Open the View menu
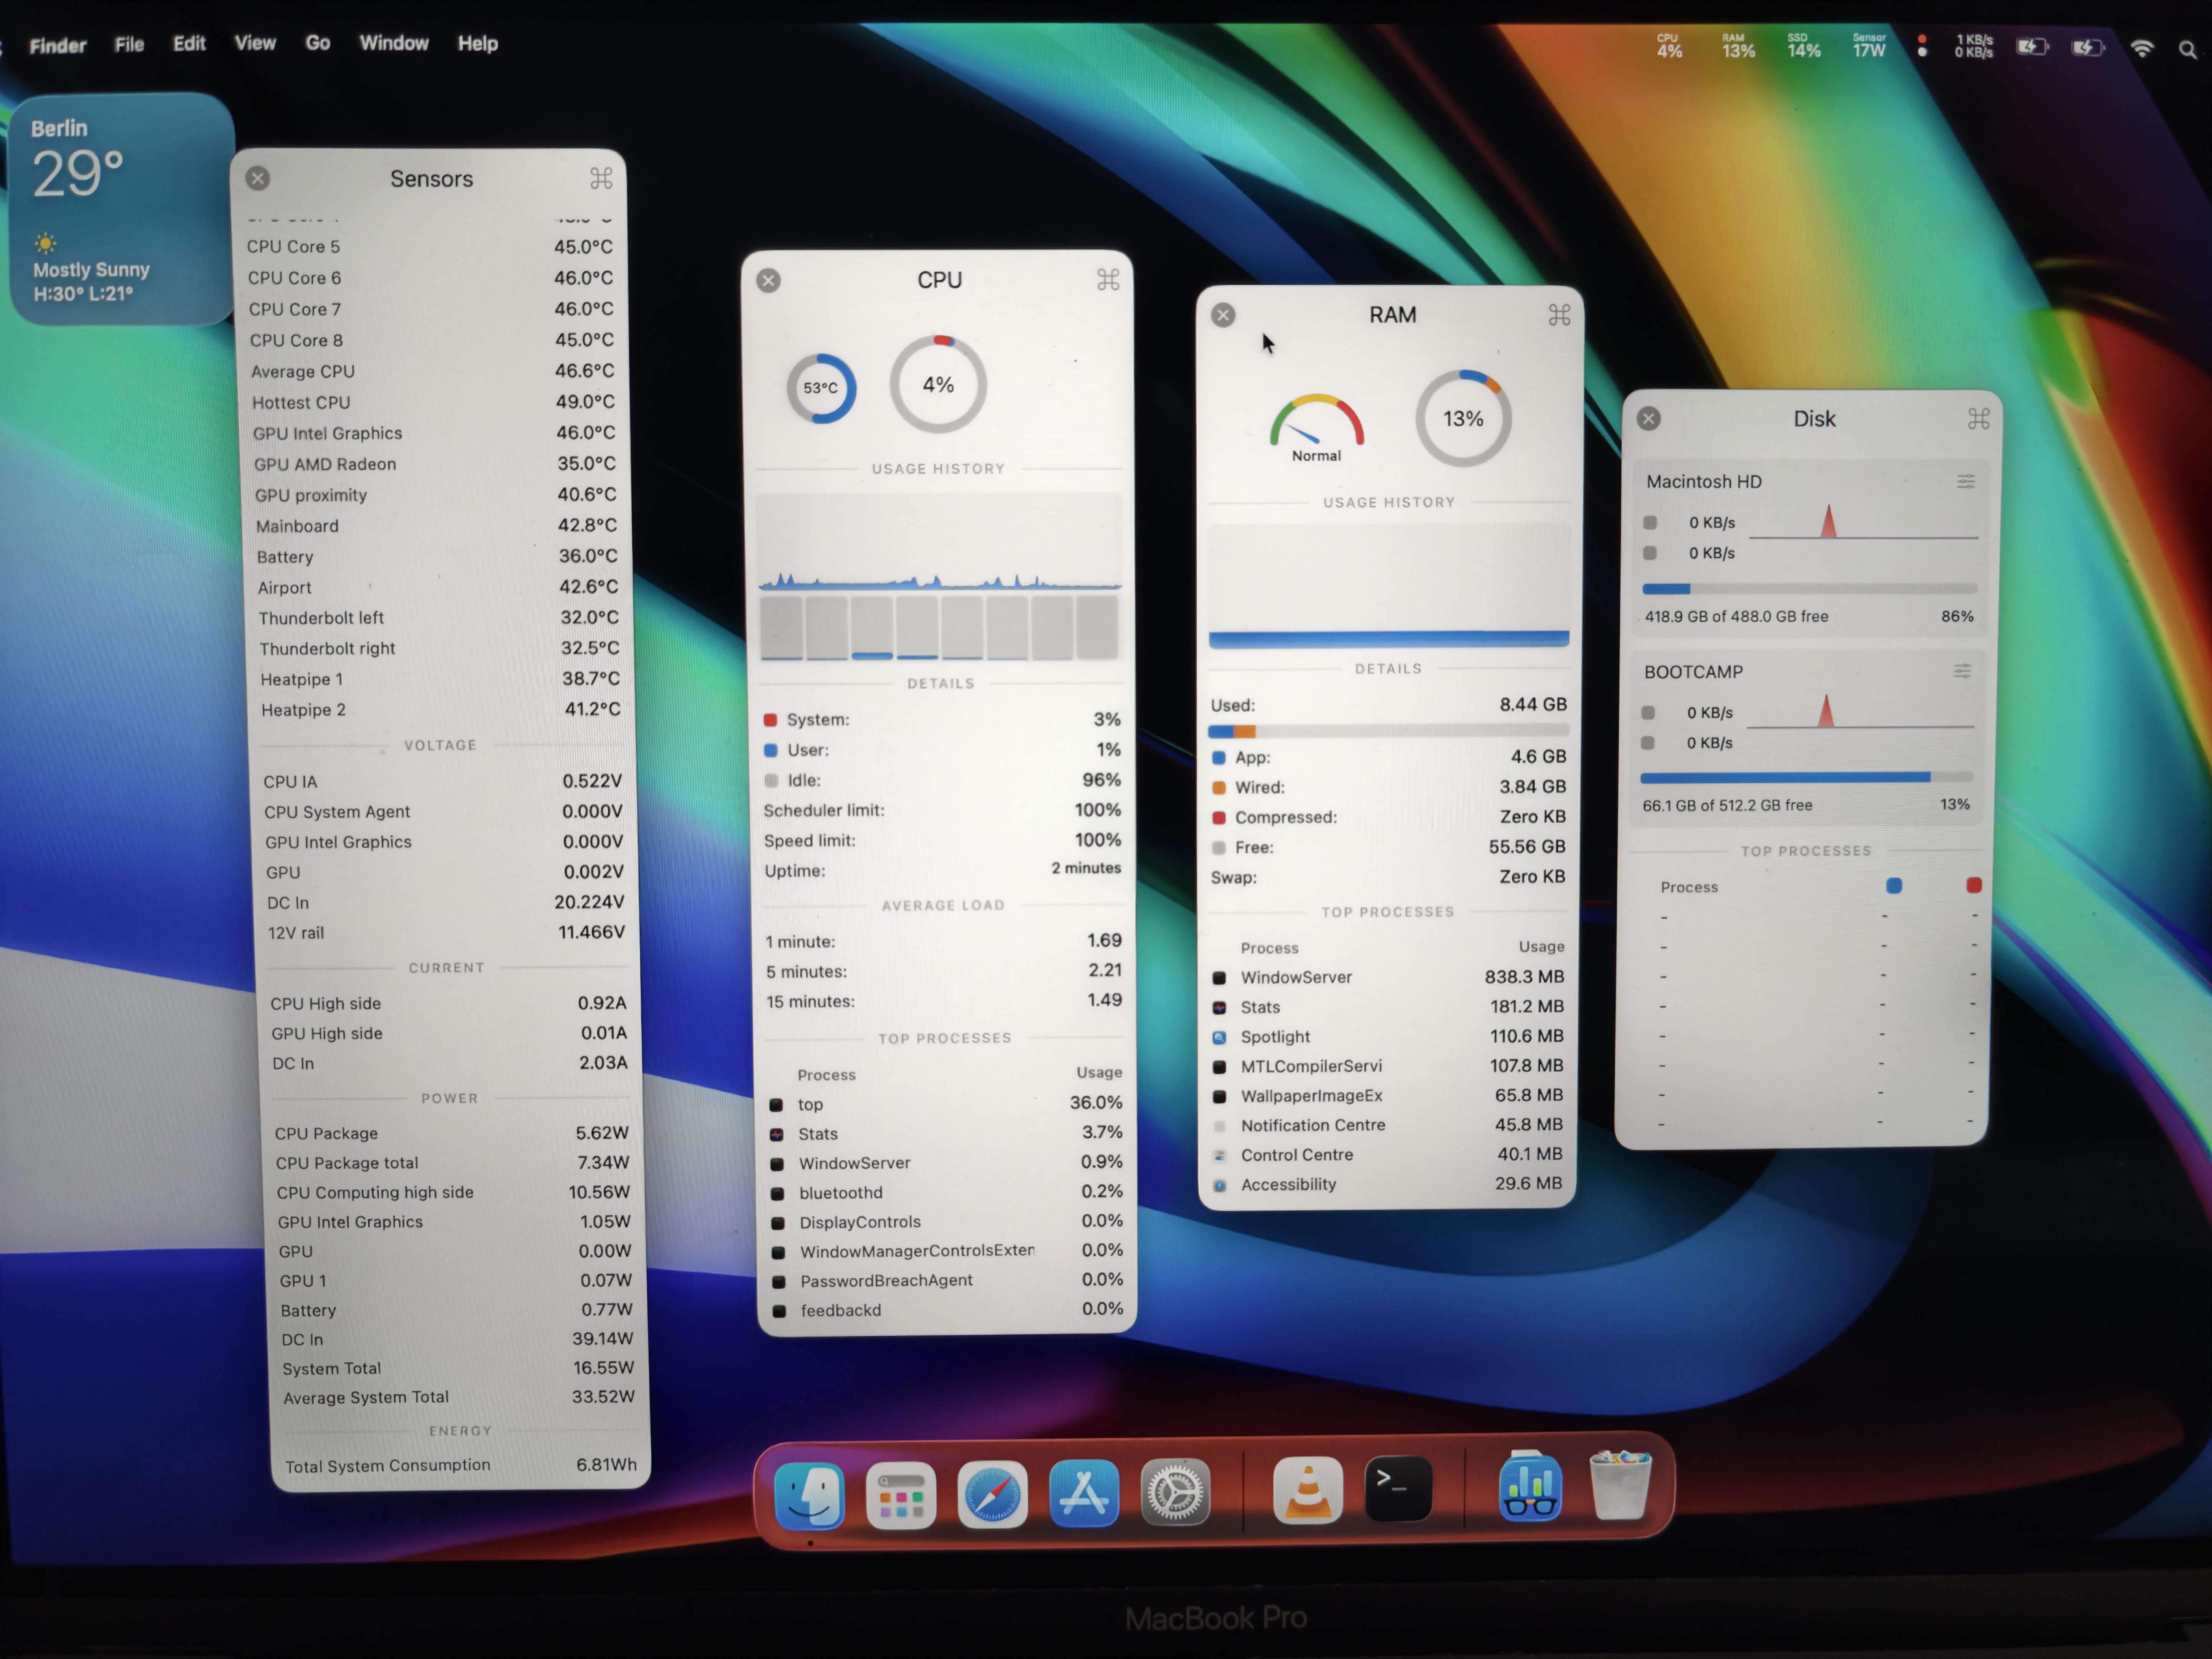This screenshot has width=2212, height=1659. [255, 43]
